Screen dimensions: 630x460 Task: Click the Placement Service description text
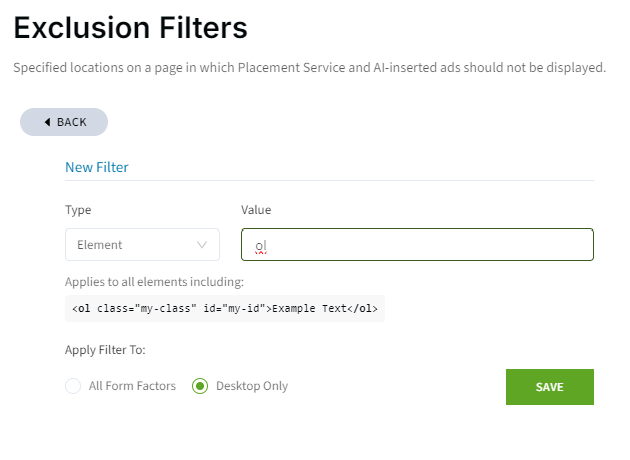(x=309, y=68)
